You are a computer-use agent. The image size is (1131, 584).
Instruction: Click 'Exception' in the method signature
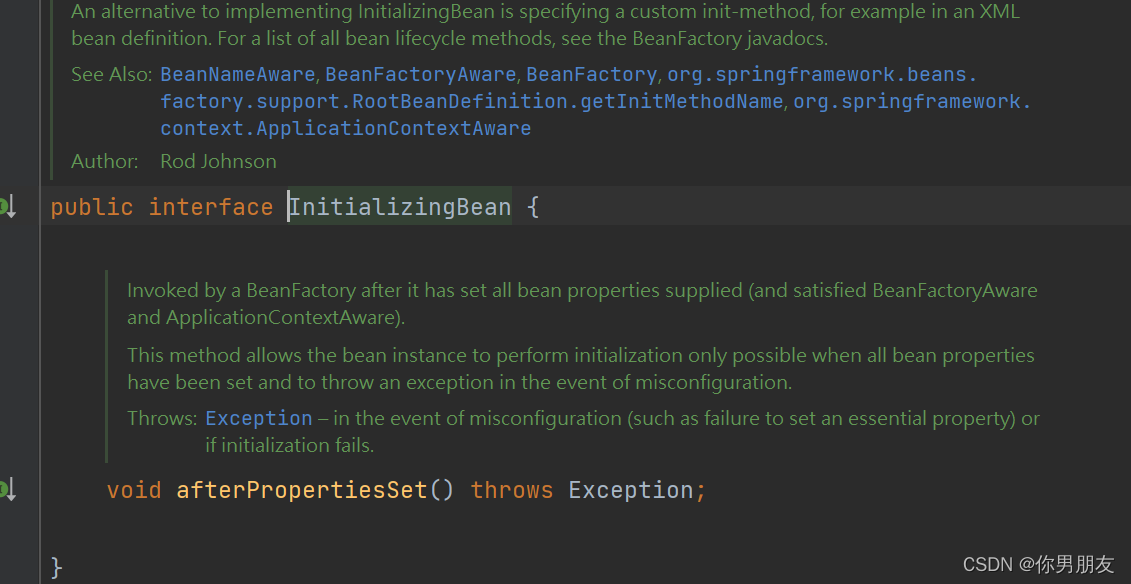631,490
